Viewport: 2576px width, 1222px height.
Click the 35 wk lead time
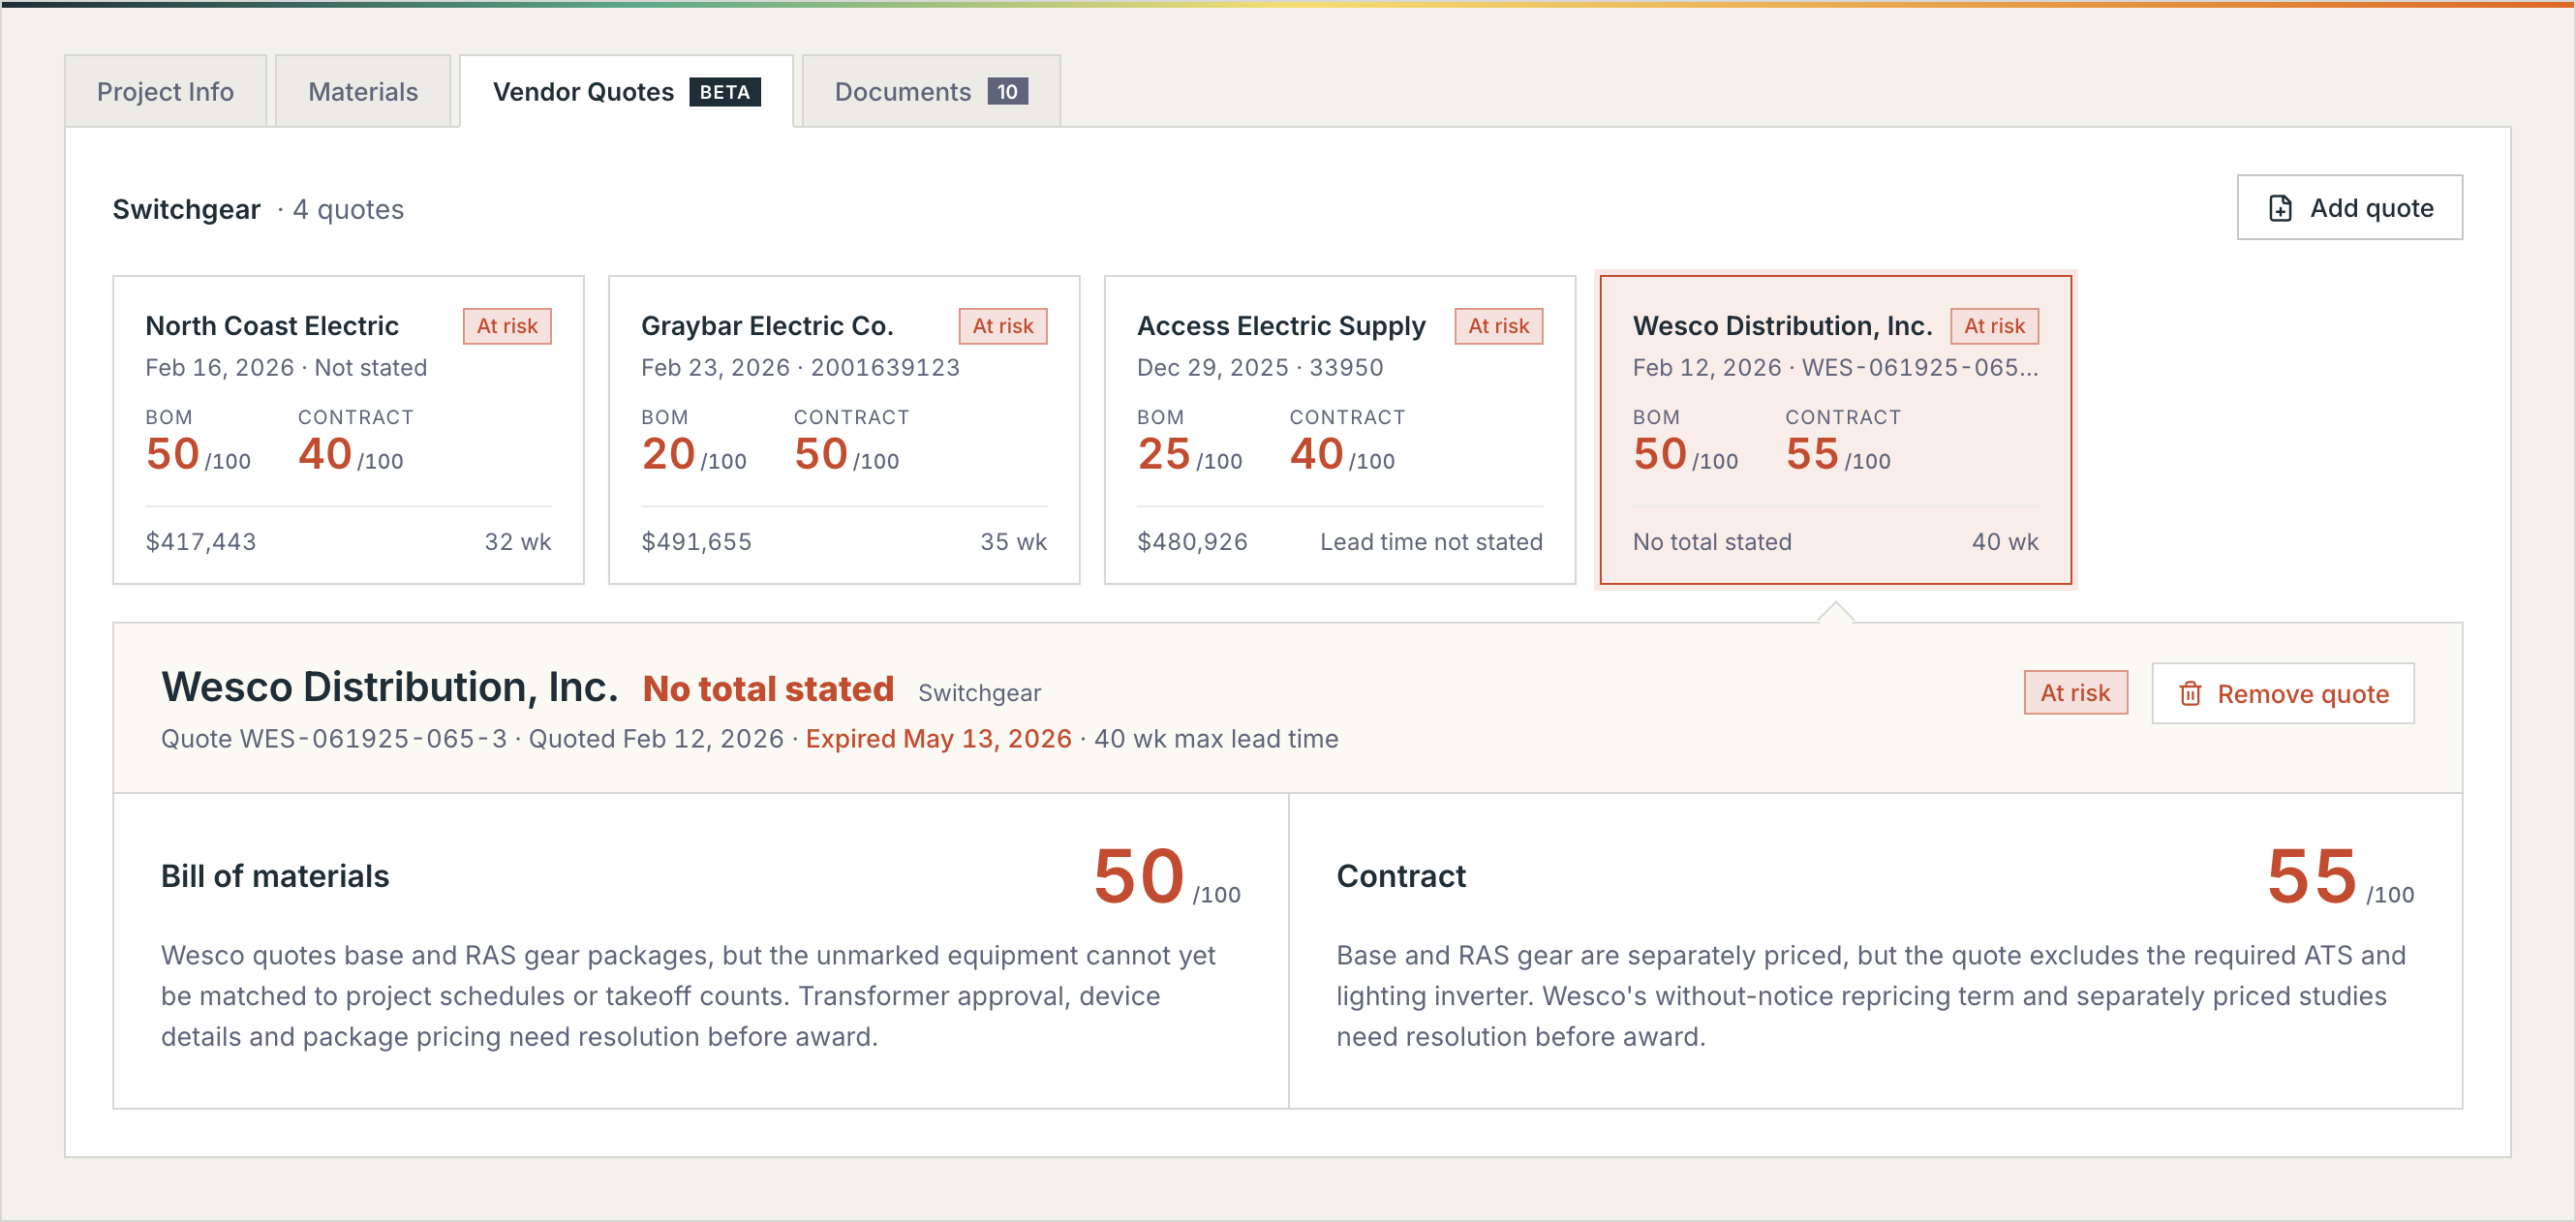[1014, 542]
